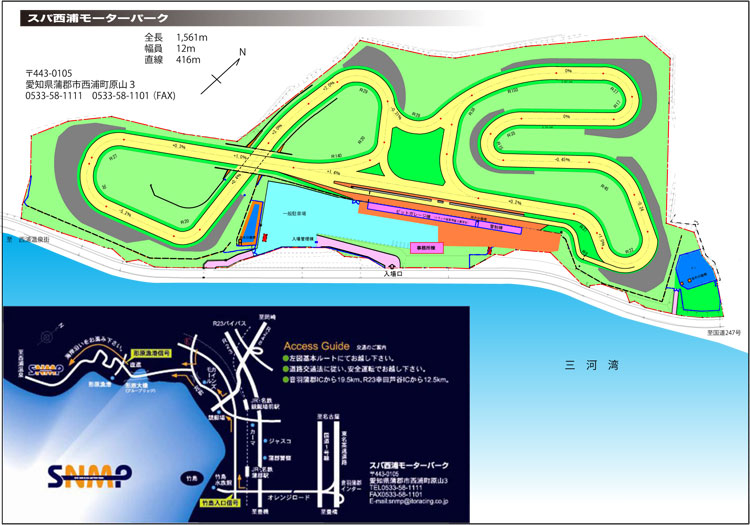Image resolution: width=750 pixels, height=525 pixels.
Task: Click the E-mail snmp@itoracing.co.jp line
Action: 409,501
